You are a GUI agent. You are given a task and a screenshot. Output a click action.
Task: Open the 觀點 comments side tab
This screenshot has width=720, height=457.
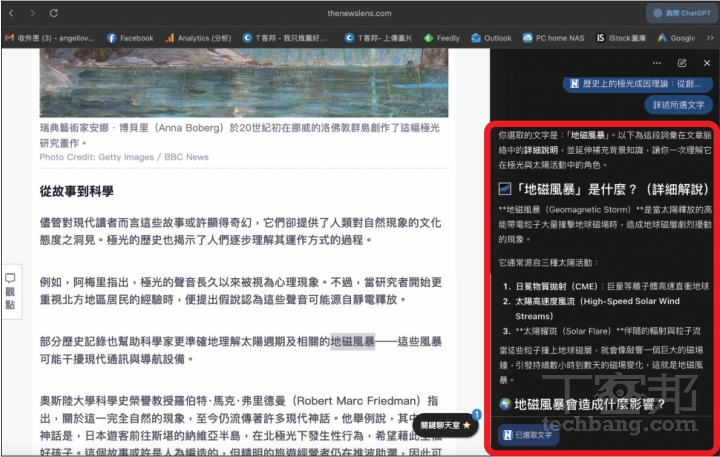pyautogui.click(x=10, y=292)
